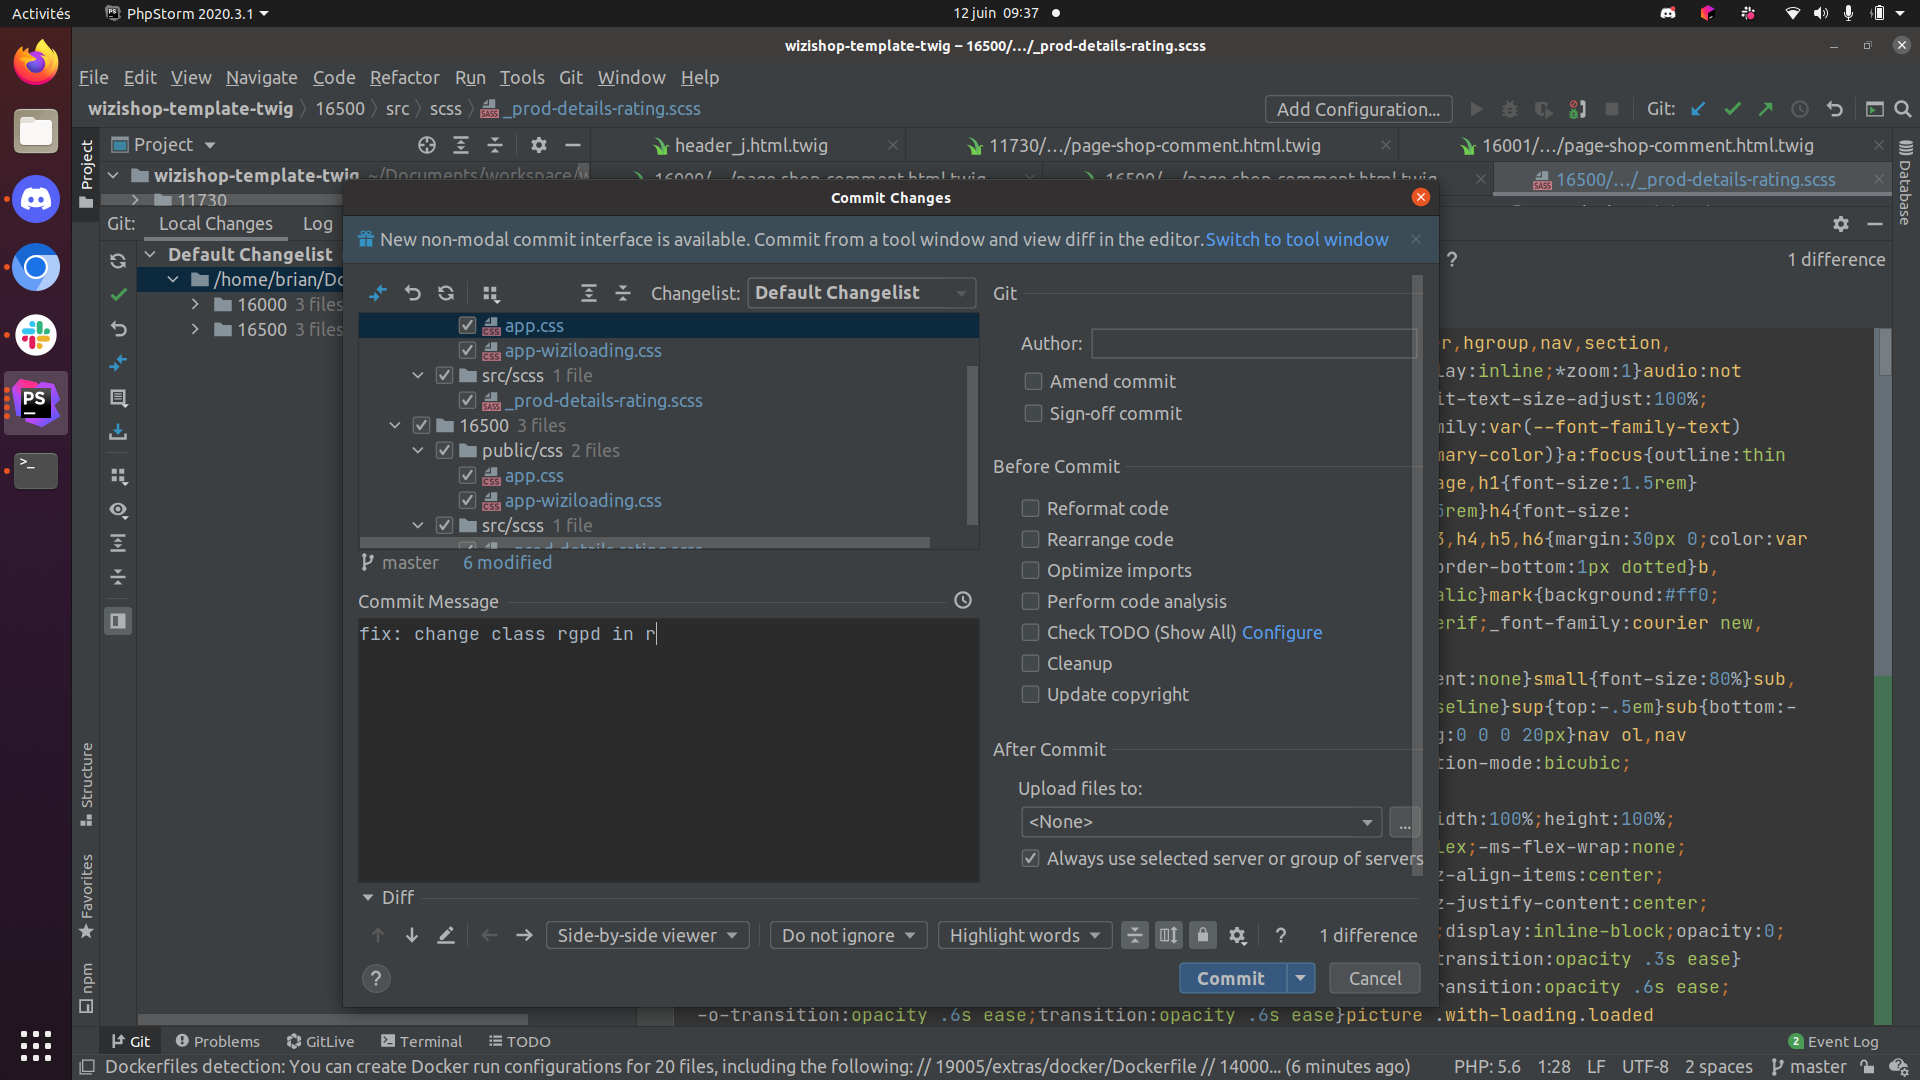
Task: Enable the Amend commit checkbox
Action: pos(1034,381)
